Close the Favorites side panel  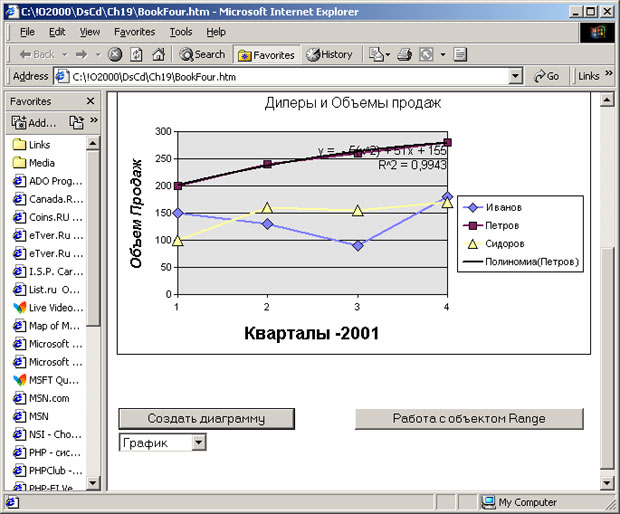[x=90, y=101]
